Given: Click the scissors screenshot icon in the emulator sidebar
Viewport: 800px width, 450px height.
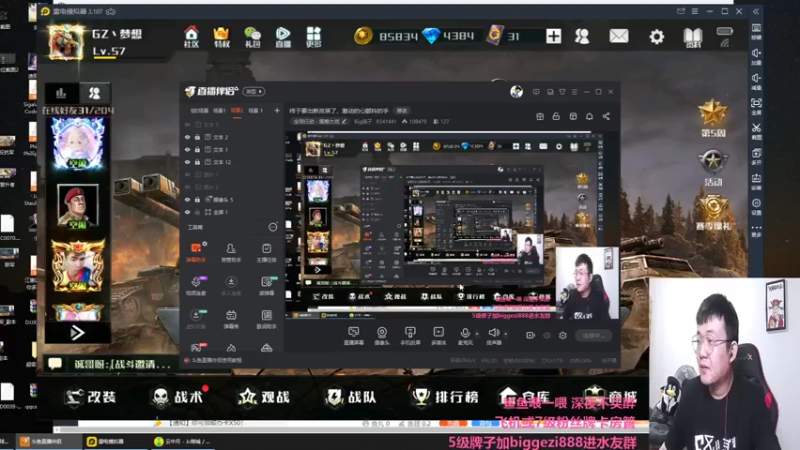Looking at the screenshot, I should click(756, 130).
